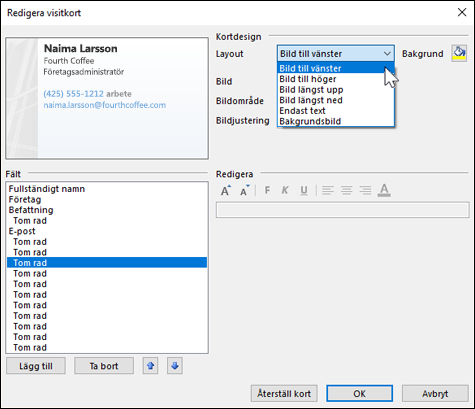The image size is (475, 409).
Task: Toggle bold (F) formatting
Action: 267,190
